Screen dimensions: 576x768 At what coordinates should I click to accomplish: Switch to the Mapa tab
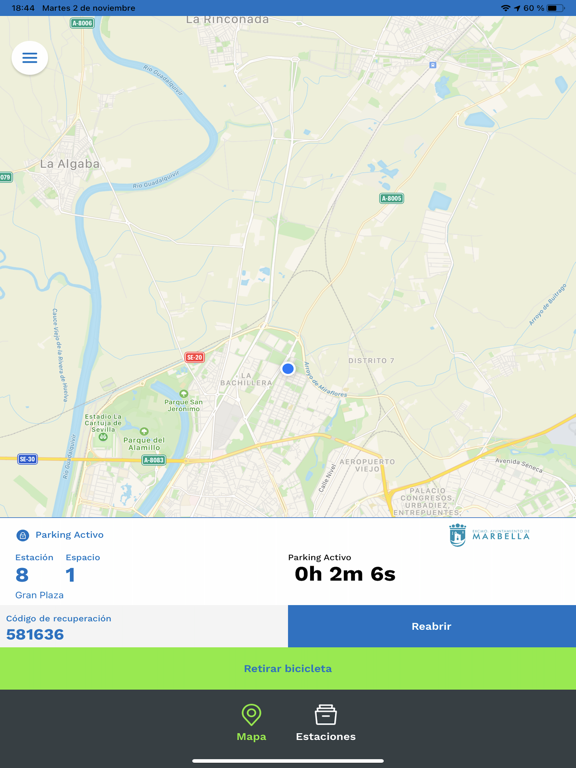(251, 723)
